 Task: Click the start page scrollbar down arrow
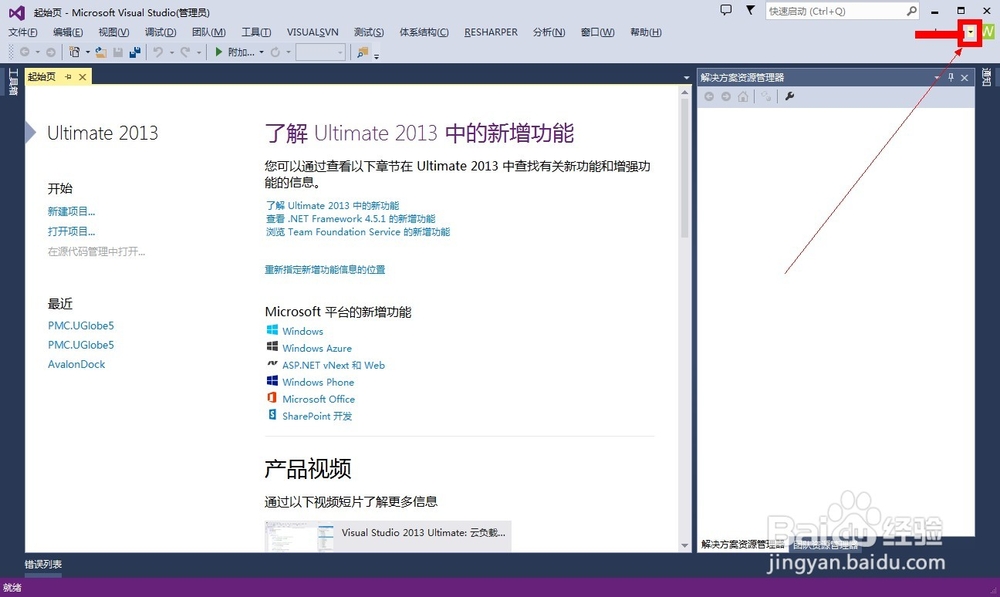[685, 545]
